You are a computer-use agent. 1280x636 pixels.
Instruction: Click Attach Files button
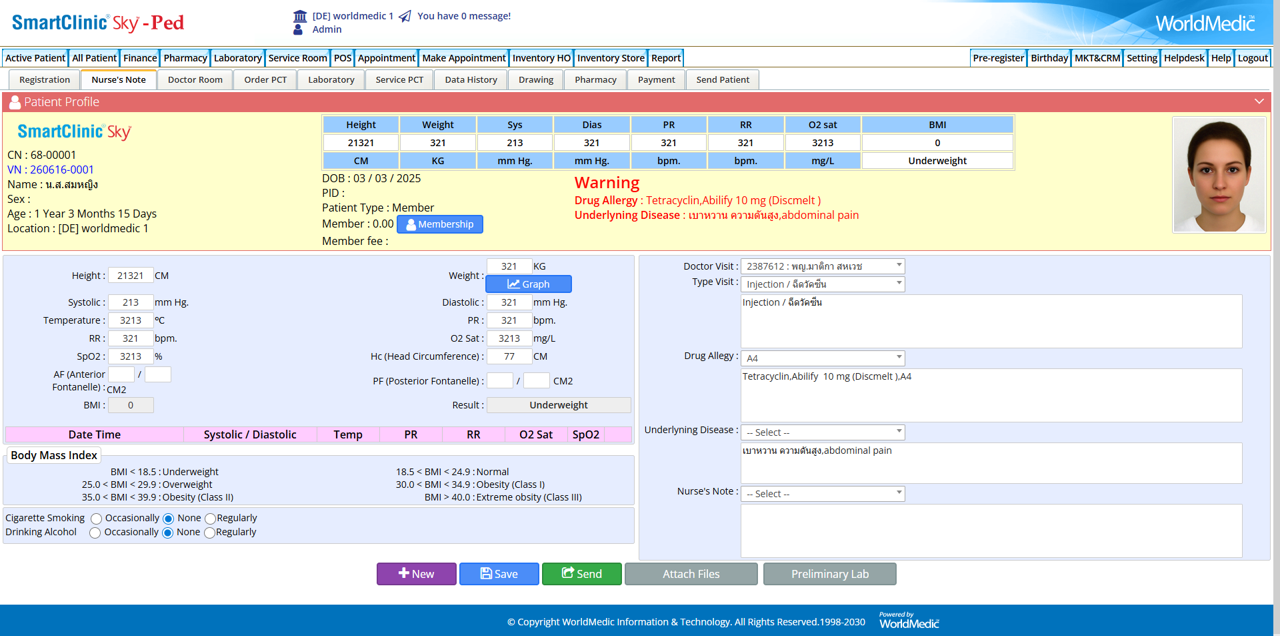tap(691, 574)
